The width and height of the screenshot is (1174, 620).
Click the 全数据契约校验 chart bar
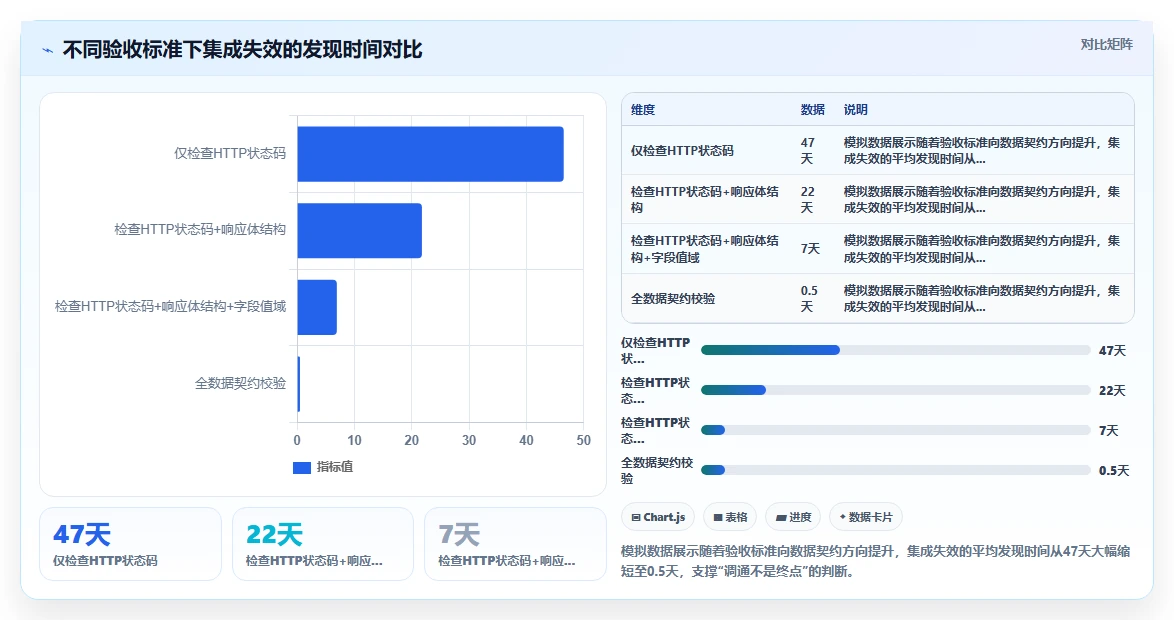[299, 384]
